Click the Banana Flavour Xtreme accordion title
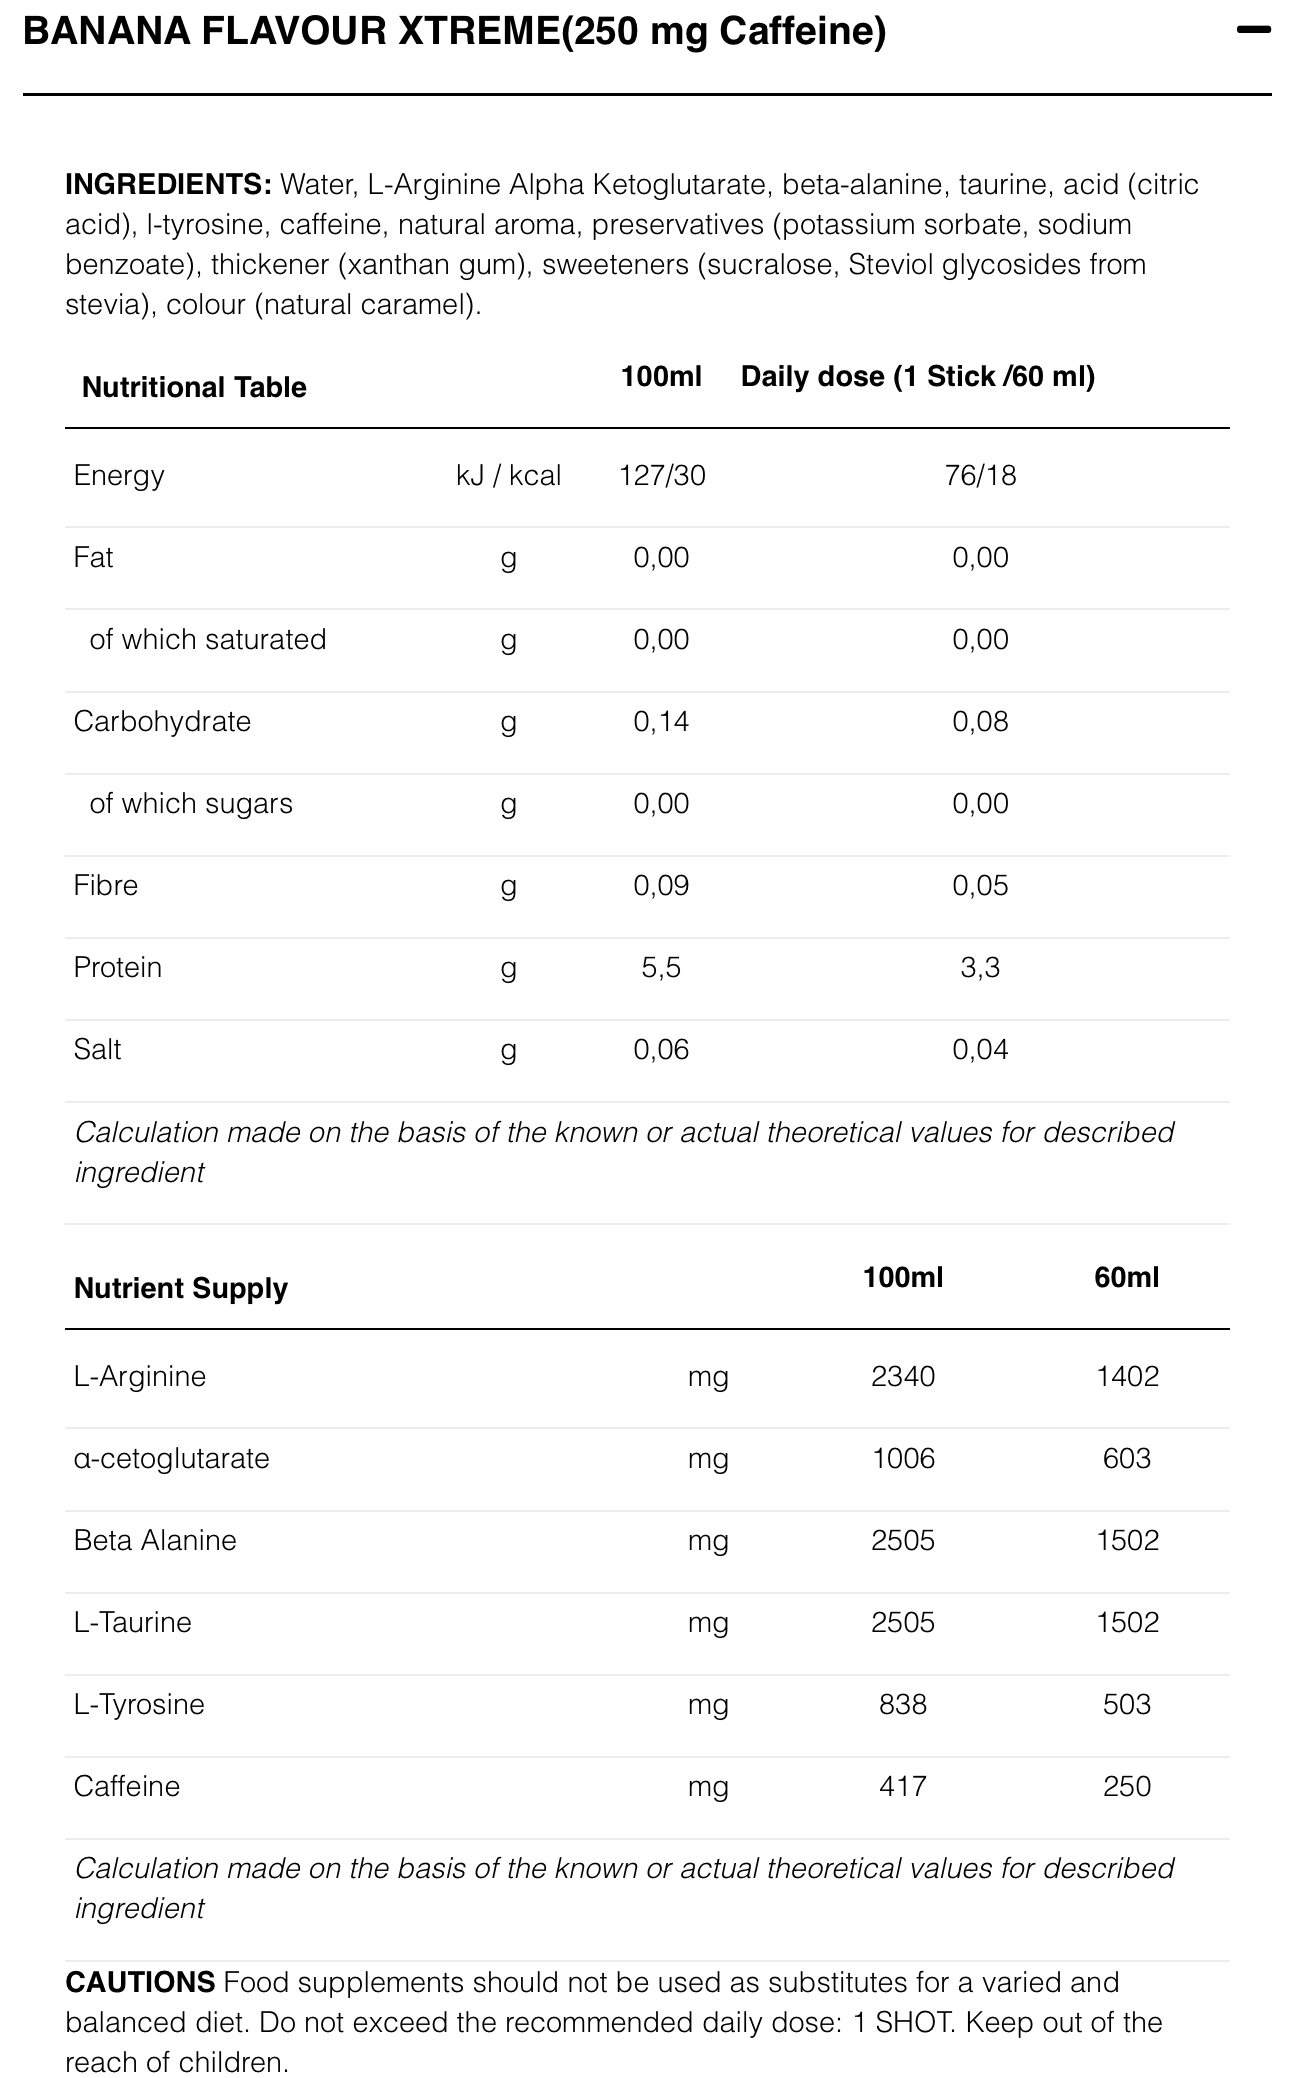Image resolution: width=1298 pixels, height=2078 pixels. pyautogui.click(x=454, y=33)
